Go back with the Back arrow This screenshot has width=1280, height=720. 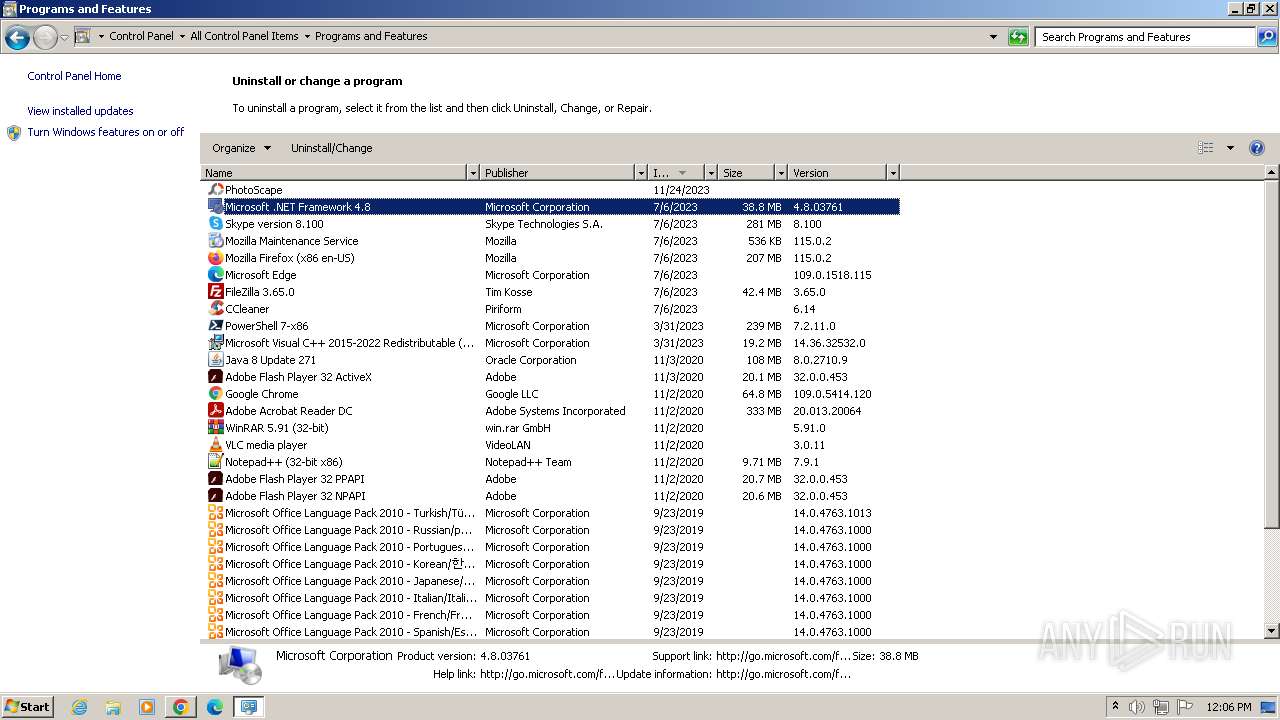coord(17,37)
